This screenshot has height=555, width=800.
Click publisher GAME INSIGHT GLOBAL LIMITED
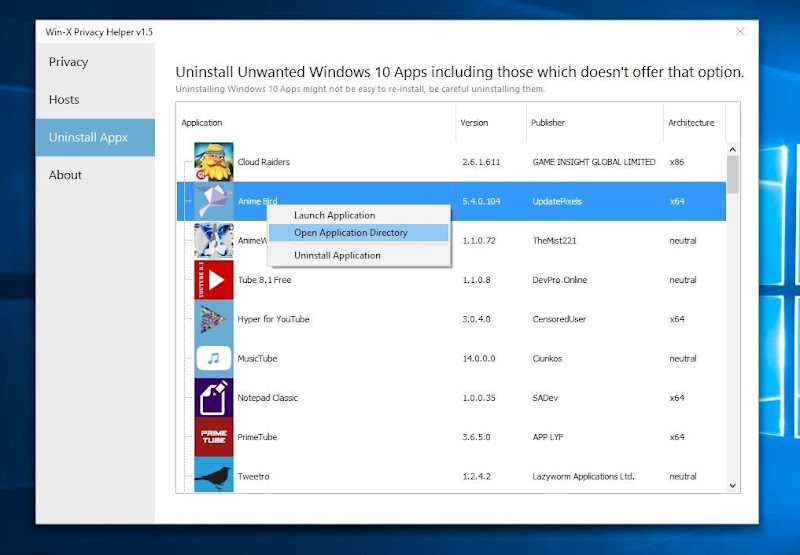point(594,162)
